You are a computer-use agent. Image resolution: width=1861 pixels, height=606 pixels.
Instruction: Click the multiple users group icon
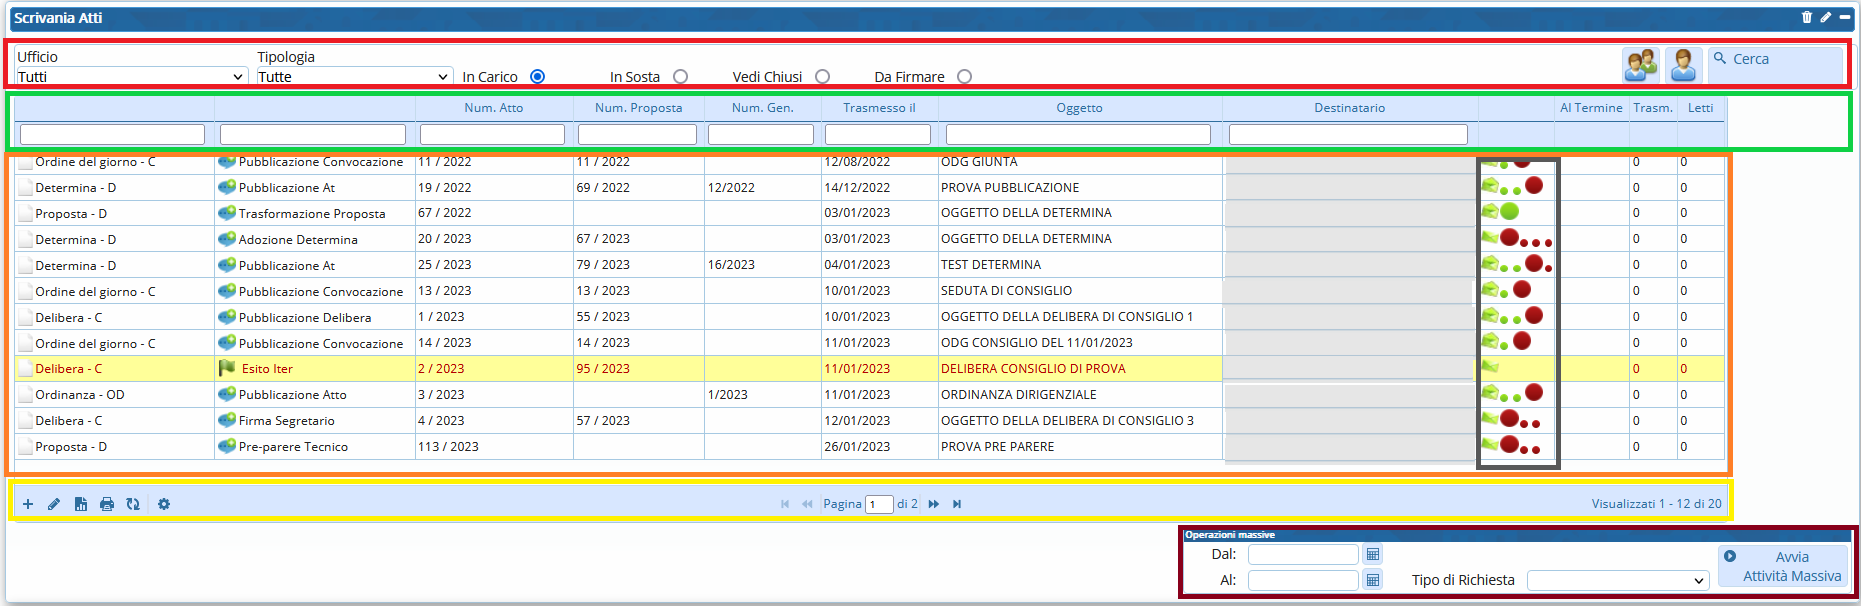[1640, 65]
